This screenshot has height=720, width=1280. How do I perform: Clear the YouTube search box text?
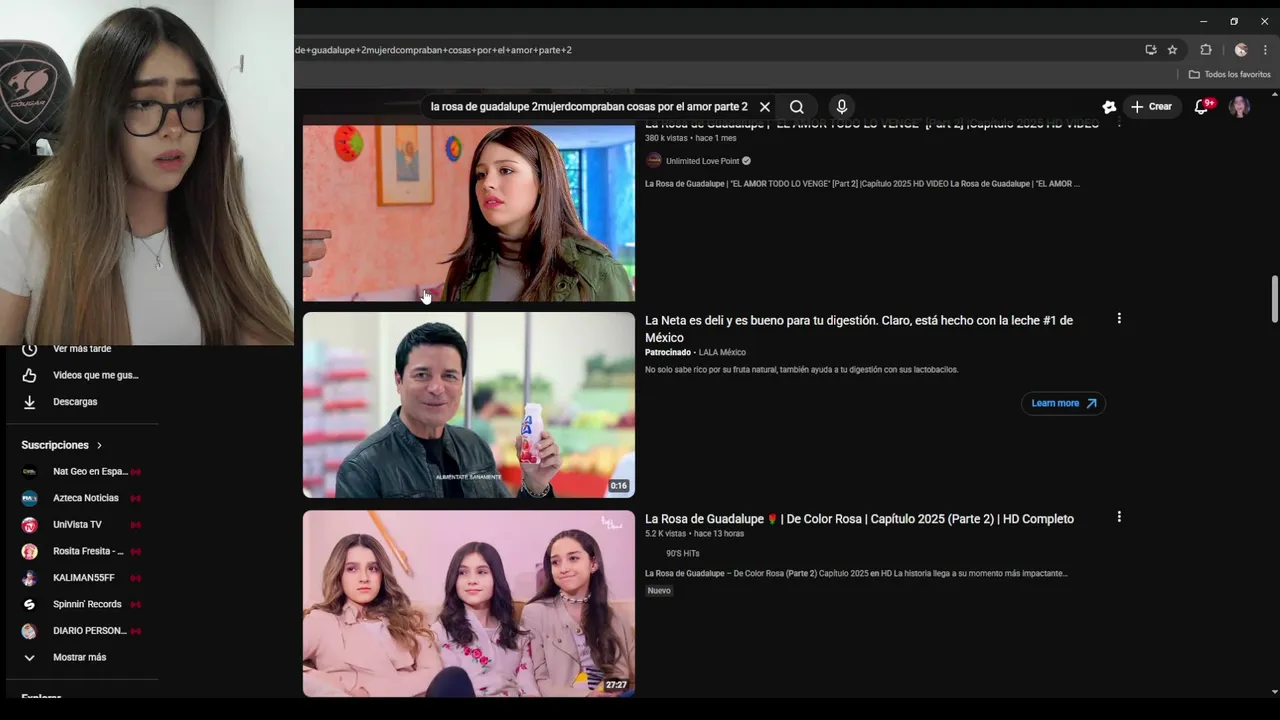tap(765, 107)
